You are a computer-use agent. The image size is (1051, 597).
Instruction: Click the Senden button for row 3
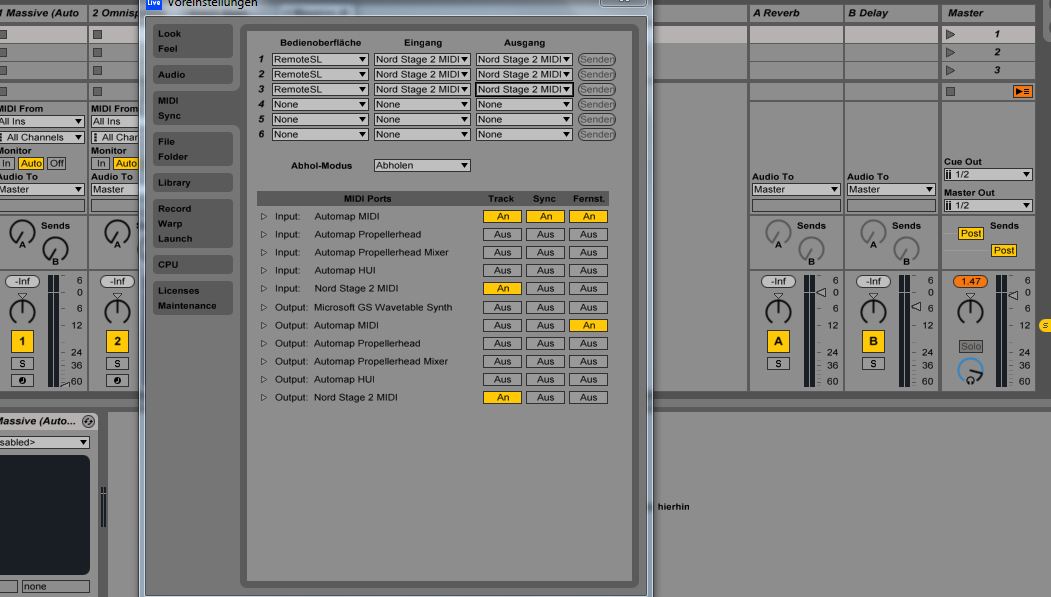tap(597, 89)
